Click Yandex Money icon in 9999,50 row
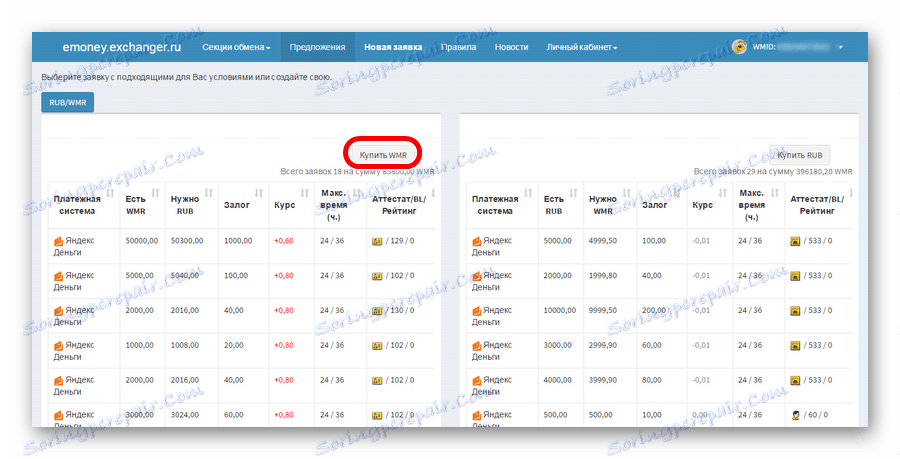Viewport: 900px width, 459px height. click(476, 310)
